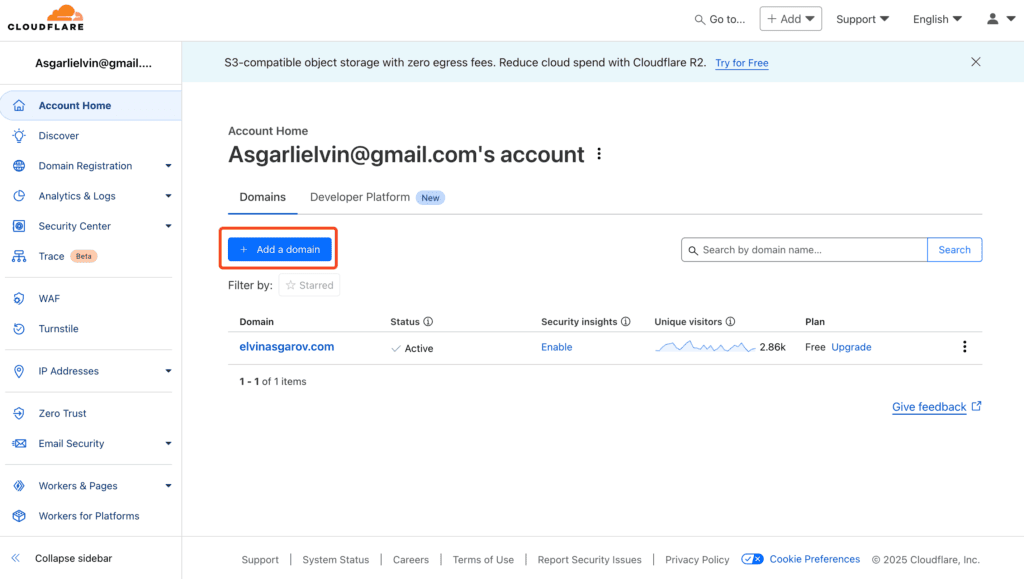The height and width of the screenshot is (579, 1024).
Task: Open the elvinasgarov.com domain link
Action: pos(287,347)
